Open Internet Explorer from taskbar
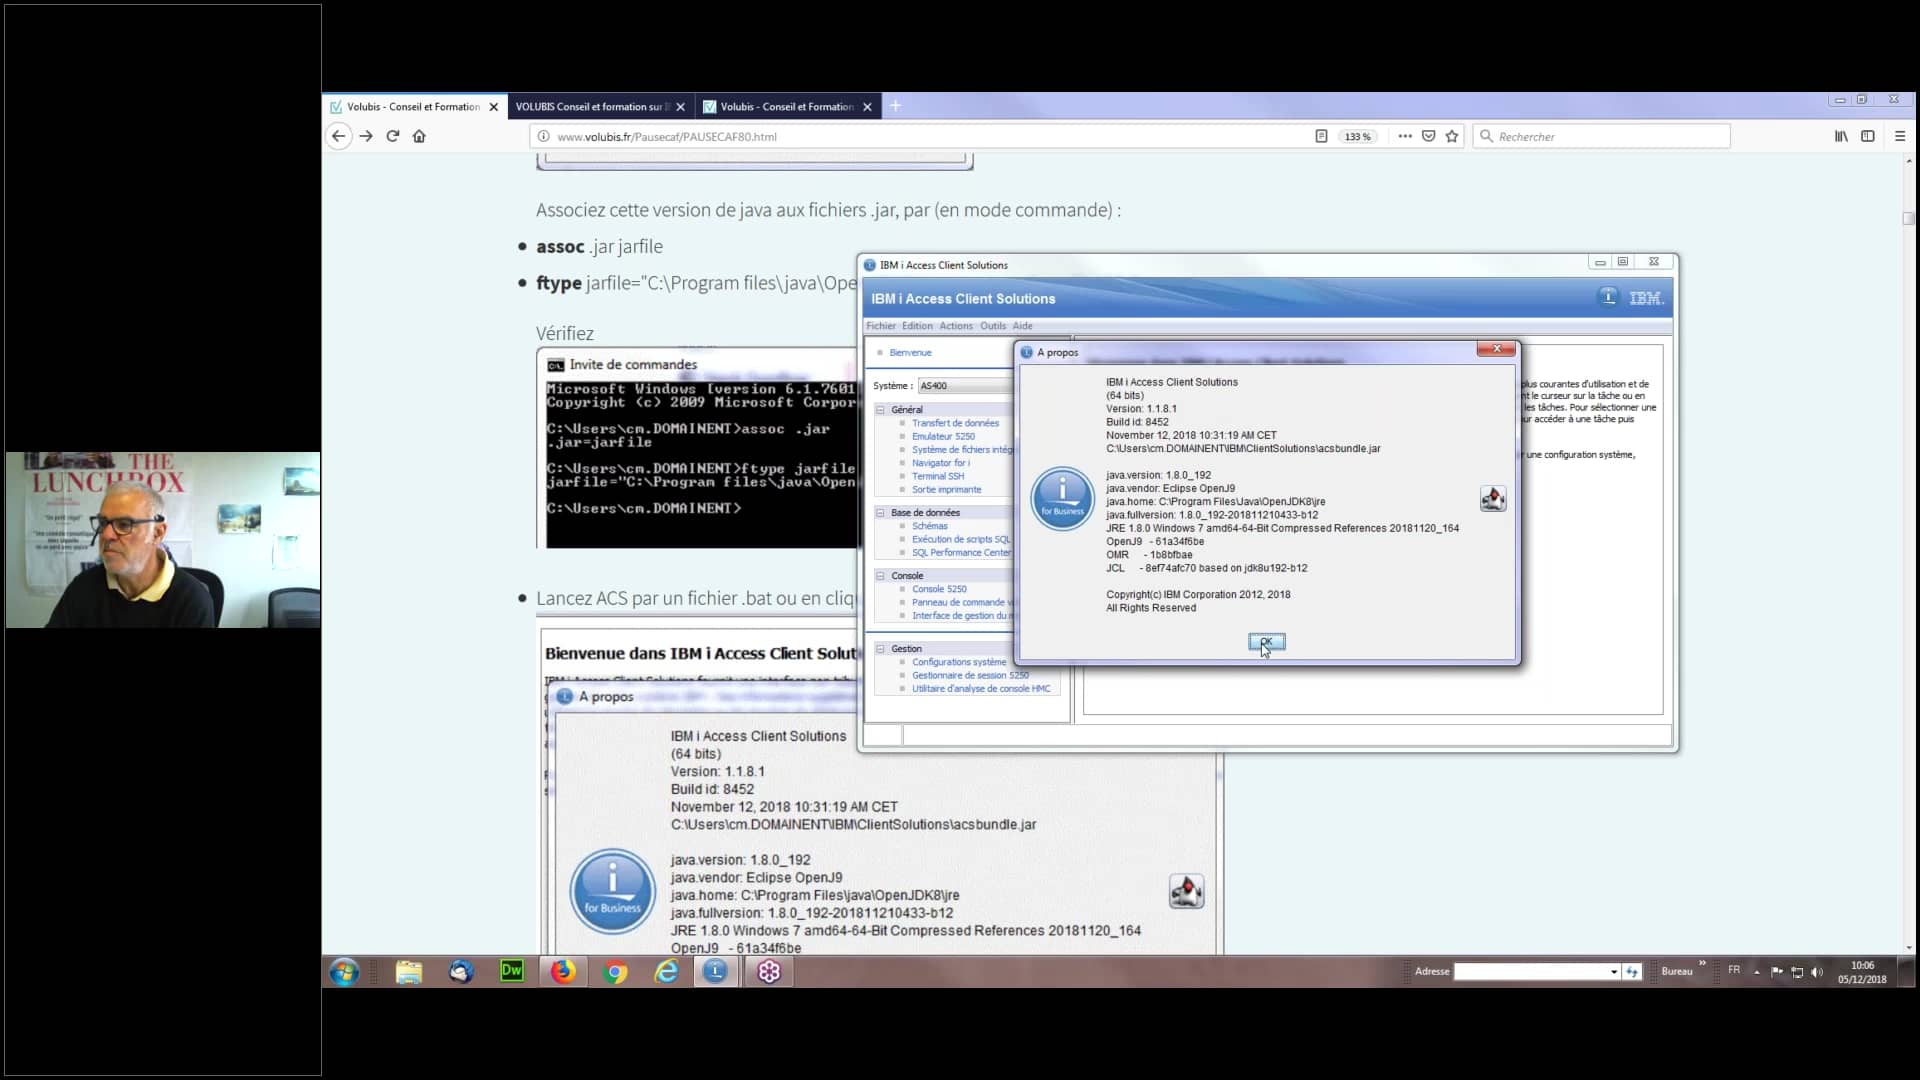Viewport: 1920px width, 1080px height. [666, 971]
